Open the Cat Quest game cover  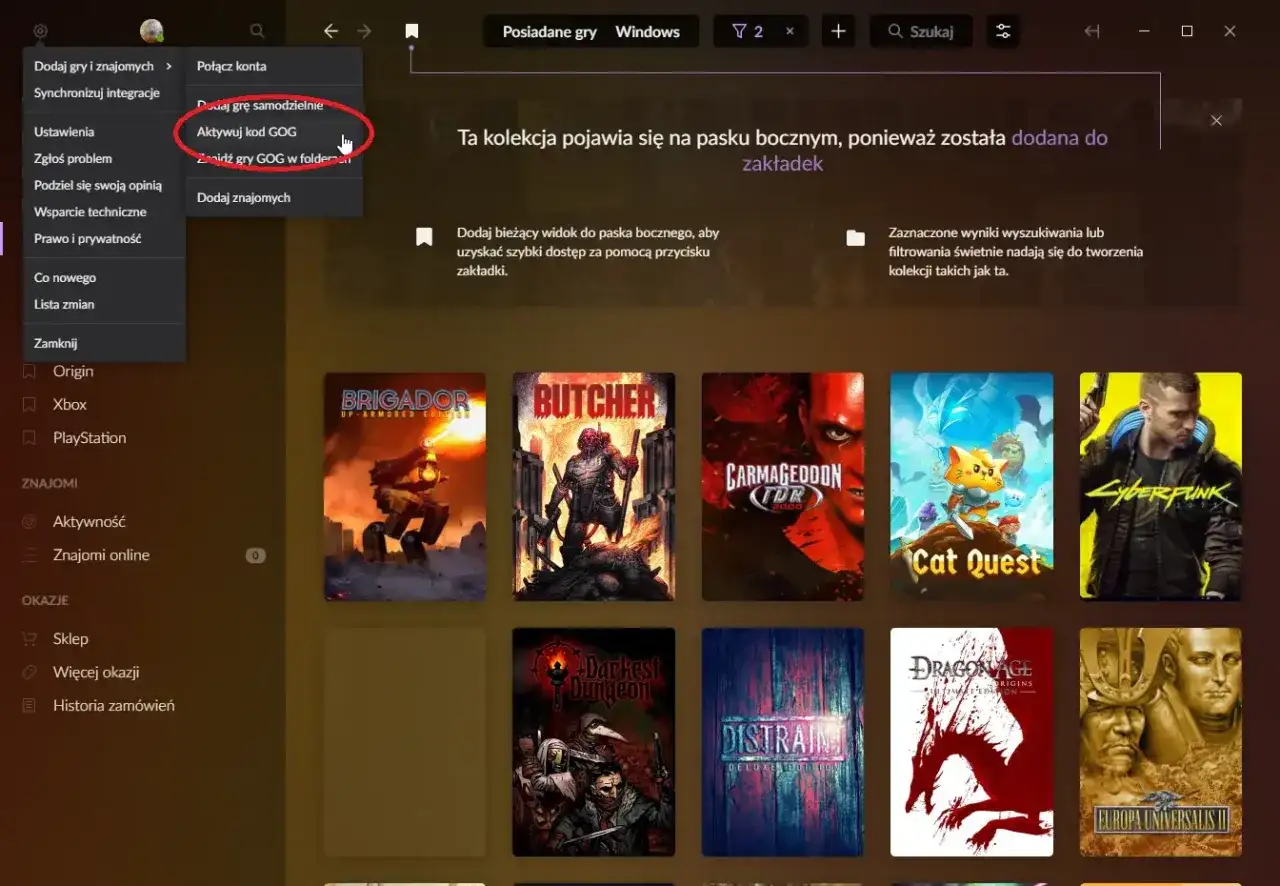click(x=972, y=487)
